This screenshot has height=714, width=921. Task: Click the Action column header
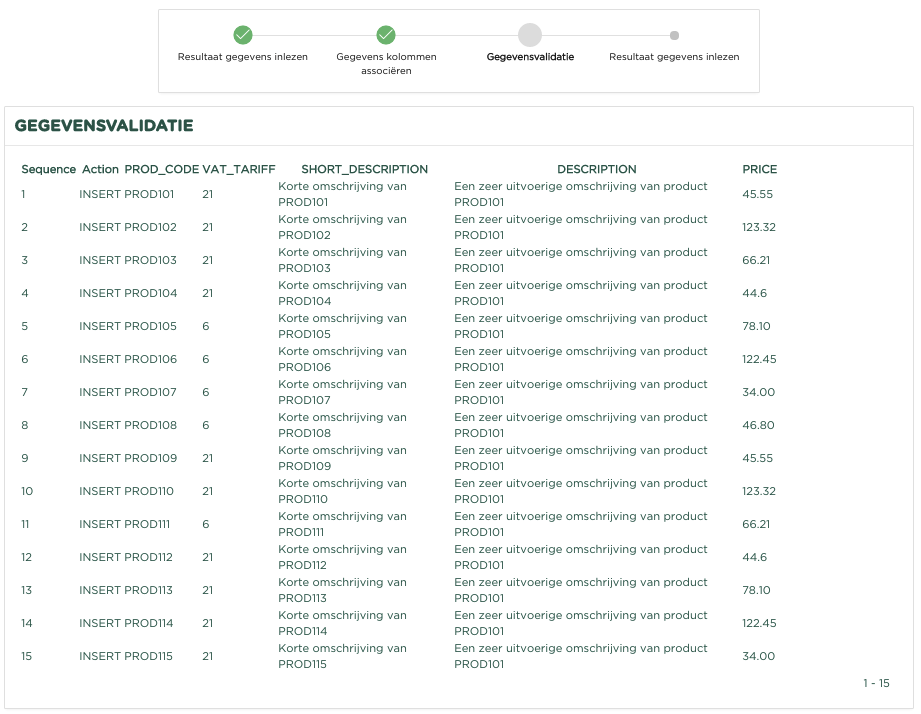click(100, 169)
